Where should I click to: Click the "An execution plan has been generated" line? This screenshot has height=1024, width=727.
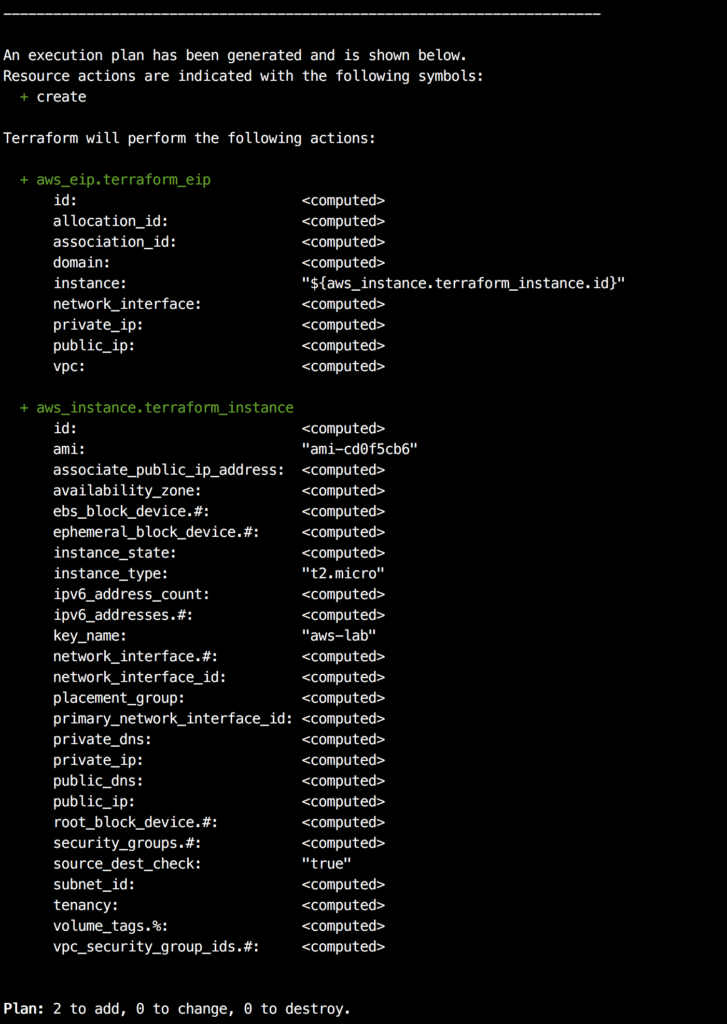tap(235, 55)
